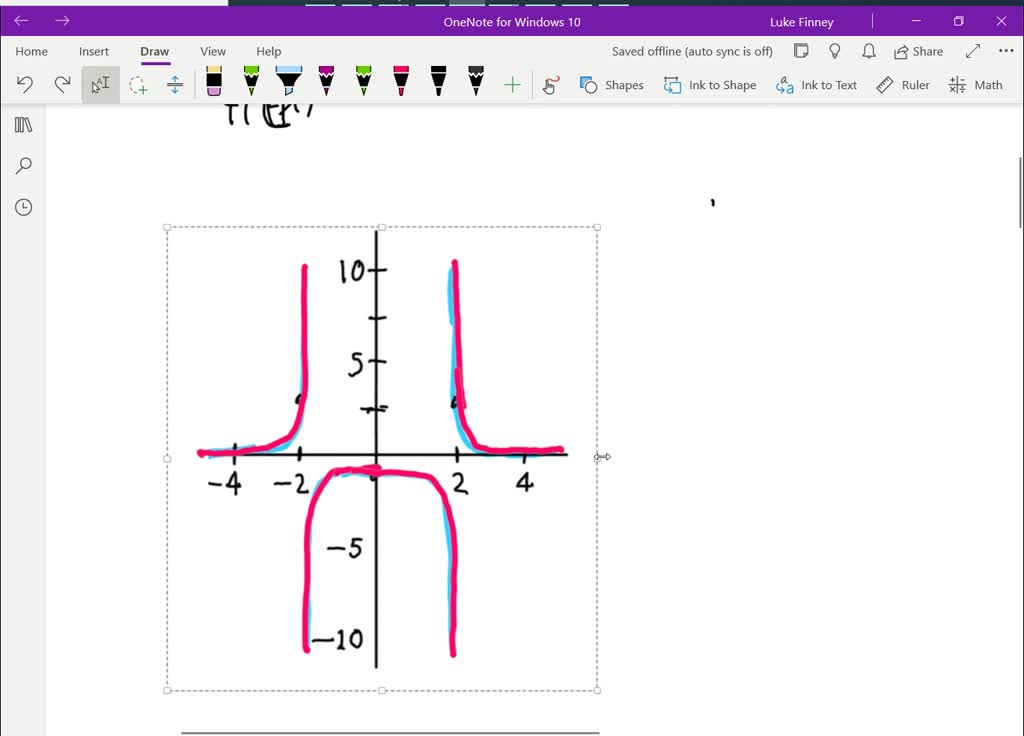Screen dimensions: 1024x736
Task: Toggle the Lasso Select tool
Action: [139, 85]
